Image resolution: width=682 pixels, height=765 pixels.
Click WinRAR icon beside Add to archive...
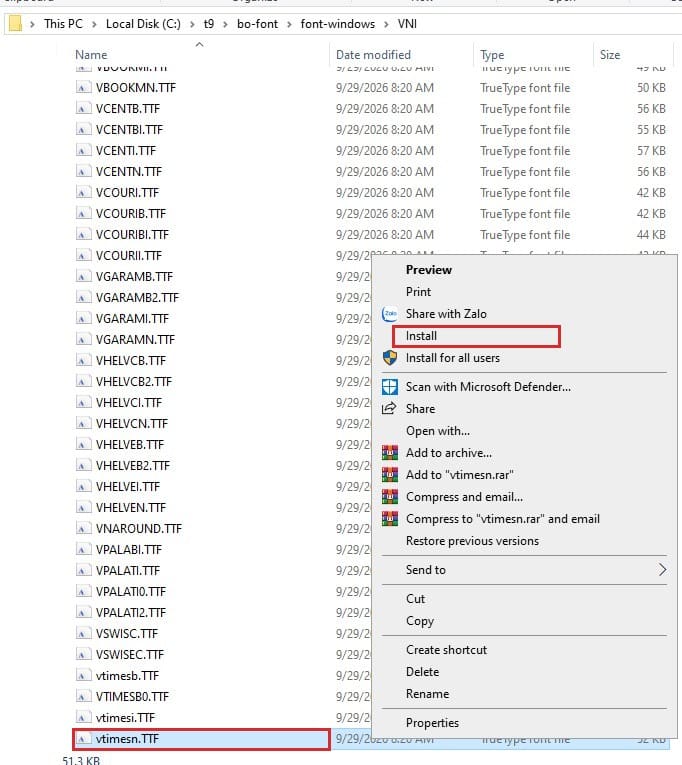390,453
